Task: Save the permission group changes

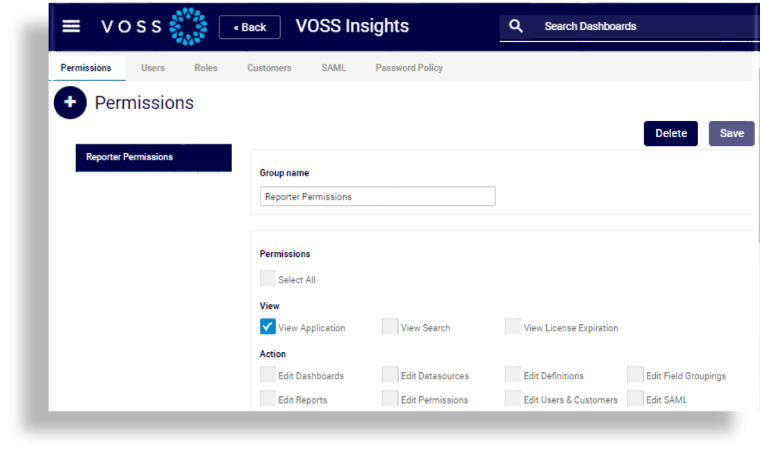Action: point(731,133)
